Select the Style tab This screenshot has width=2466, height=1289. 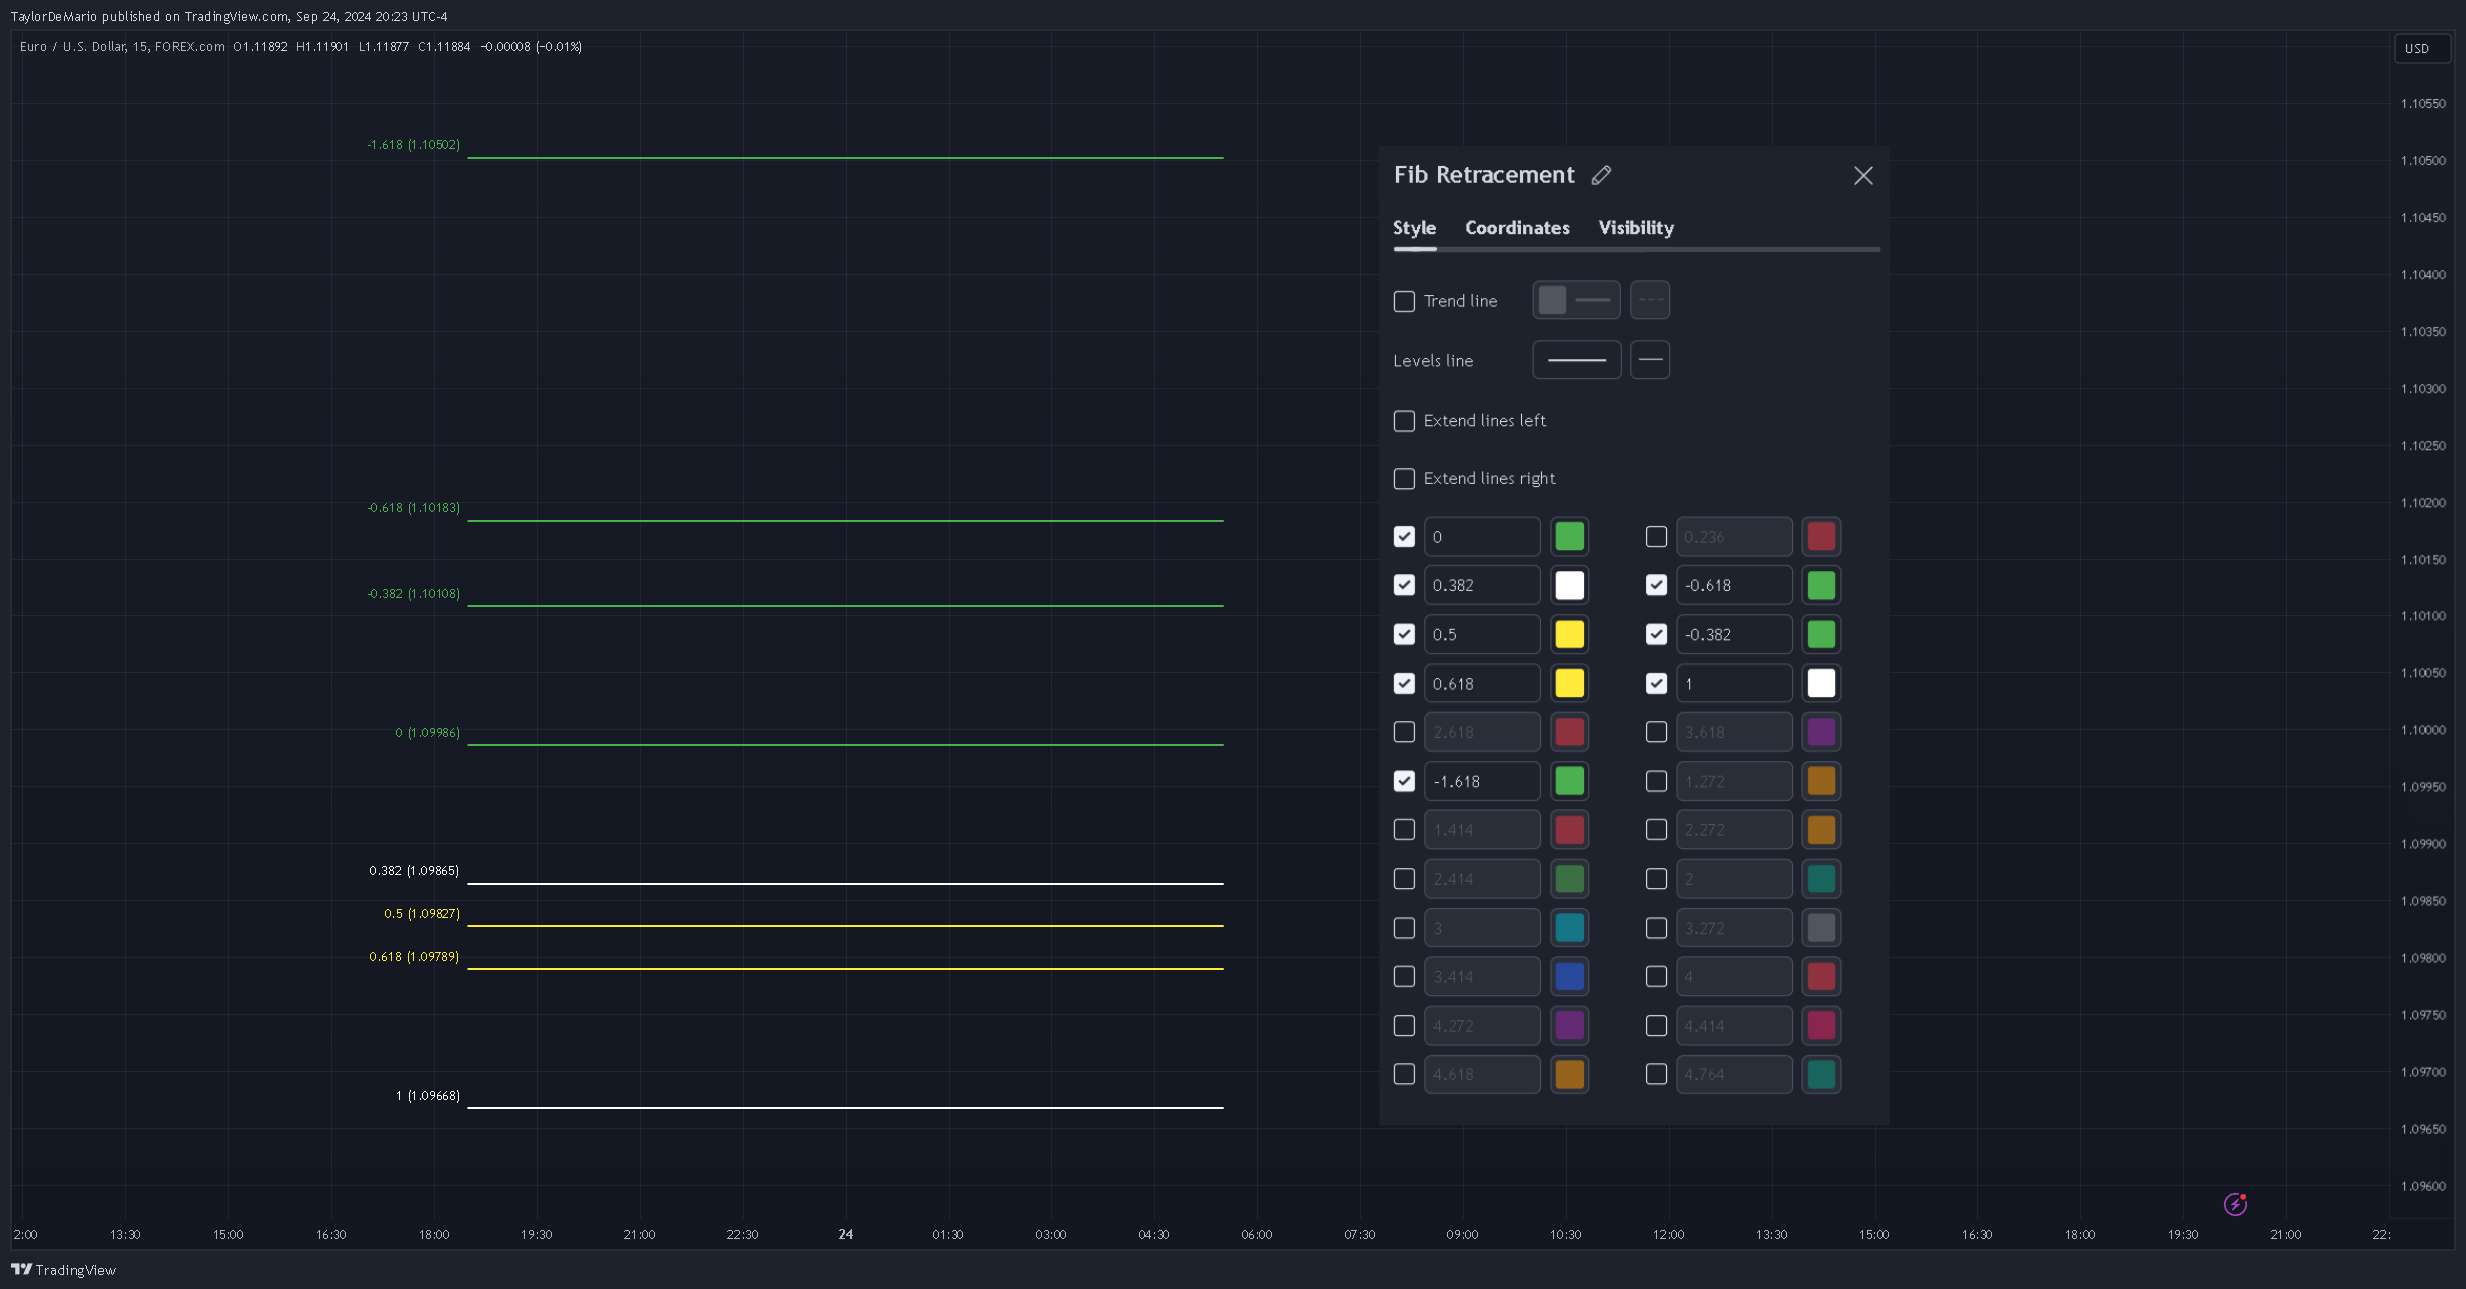(x=1414, y=228)
